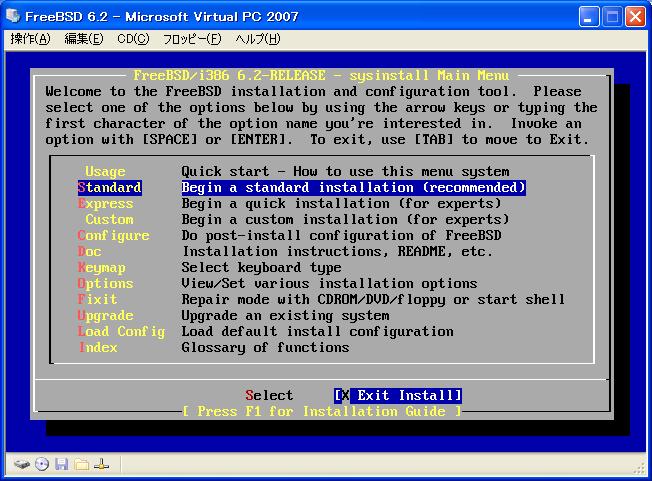Open the 編集(E) menu

pyautogui.click(x=84, y=39)
